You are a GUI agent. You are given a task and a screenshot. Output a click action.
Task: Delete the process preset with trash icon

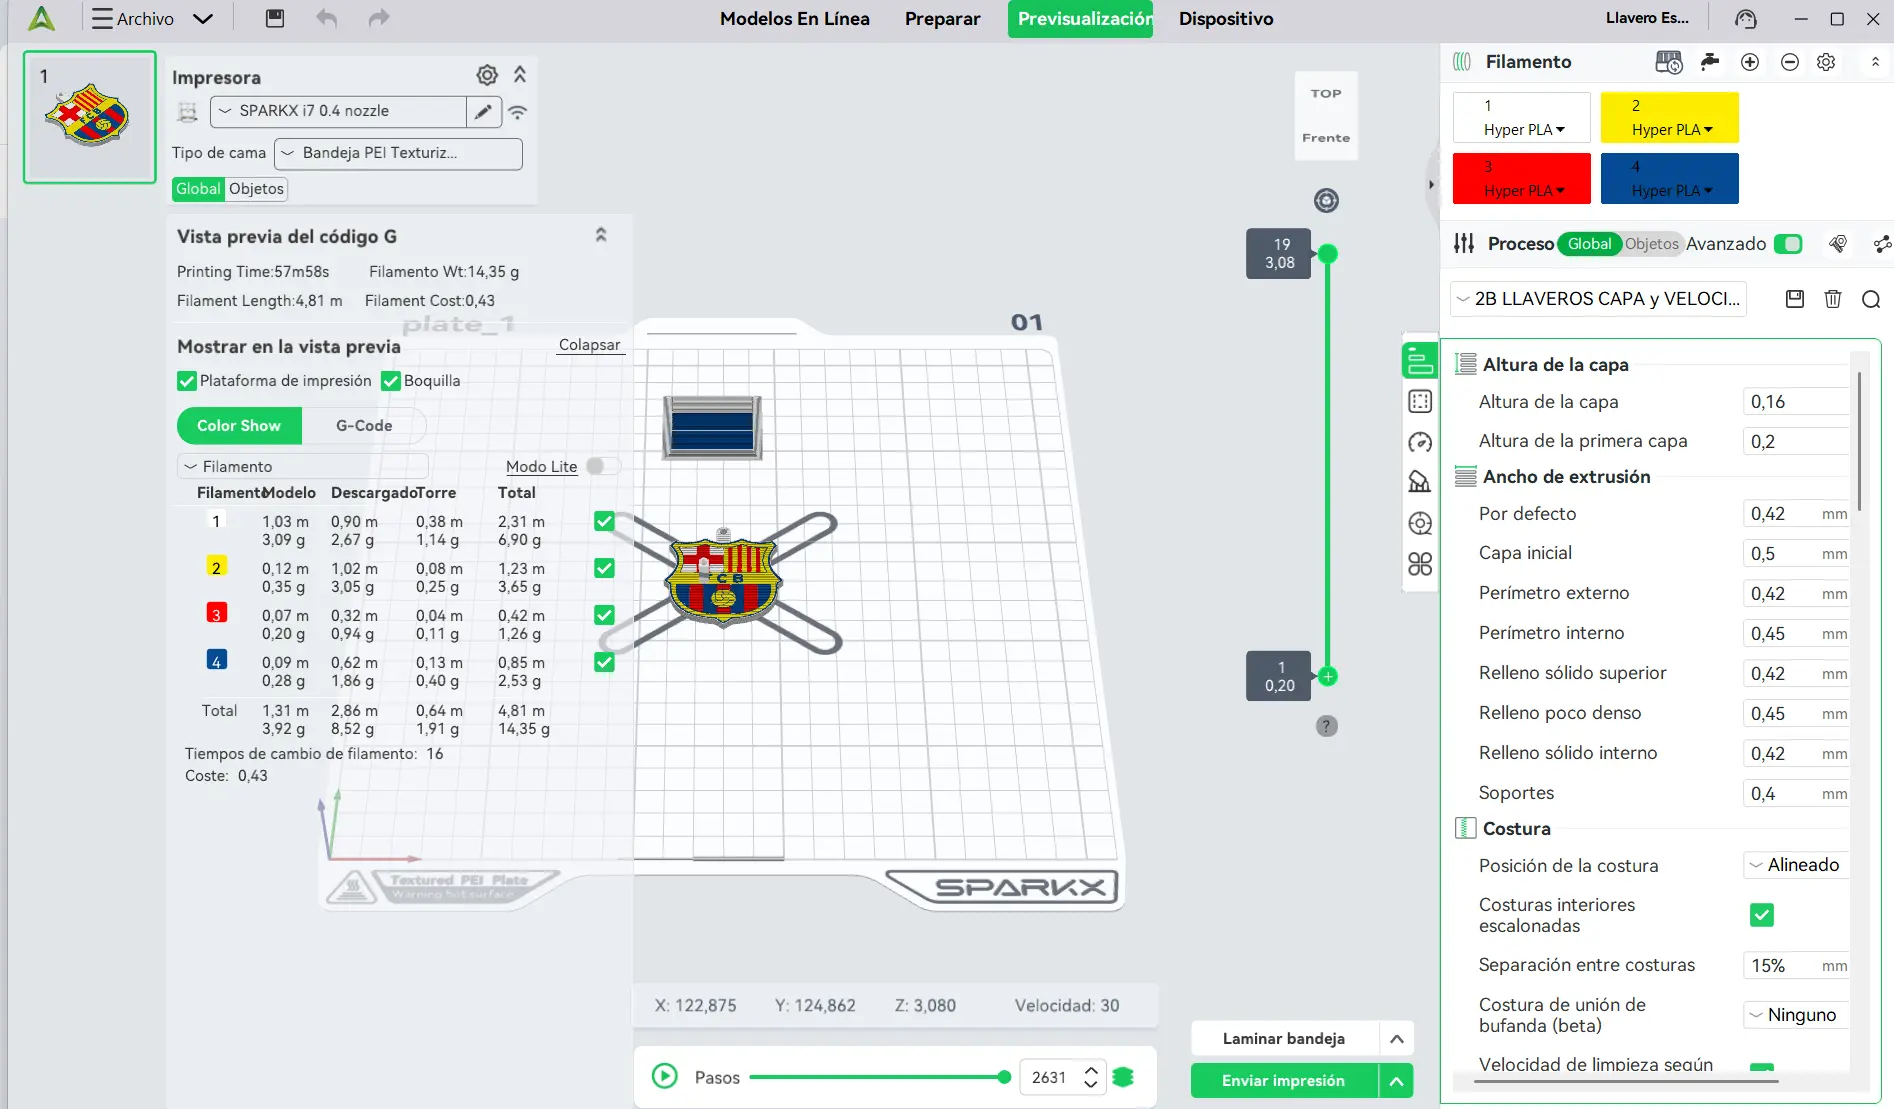[x=1833, y=299]
